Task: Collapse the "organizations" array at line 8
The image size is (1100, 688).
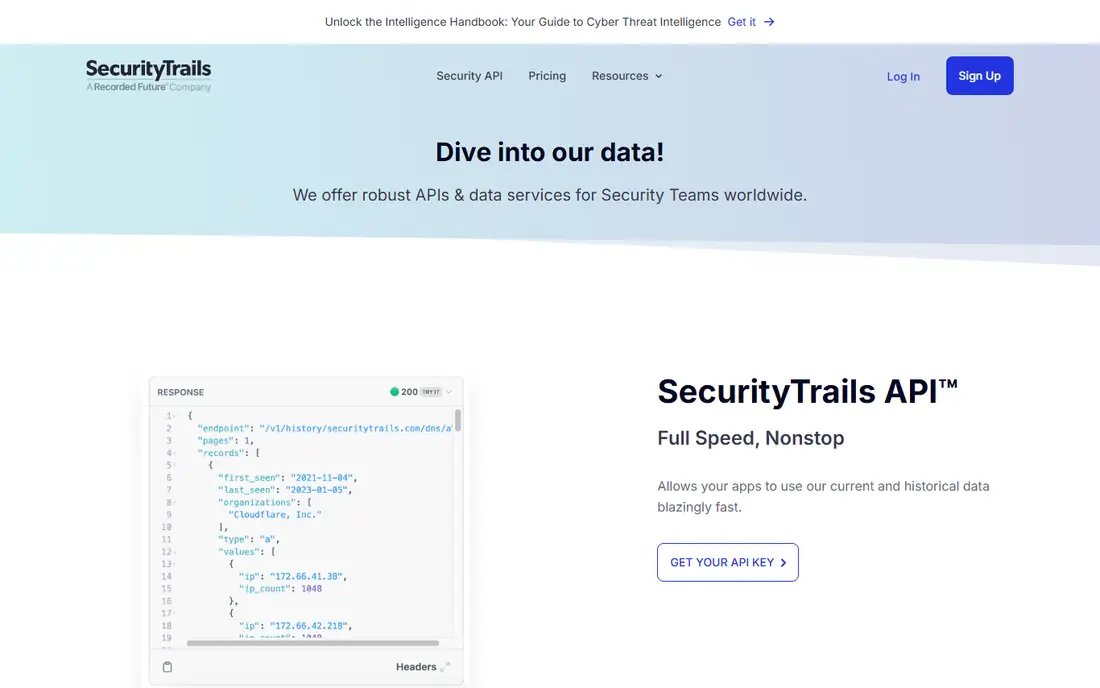Action: pyautogui.click(x=175, y=502)
